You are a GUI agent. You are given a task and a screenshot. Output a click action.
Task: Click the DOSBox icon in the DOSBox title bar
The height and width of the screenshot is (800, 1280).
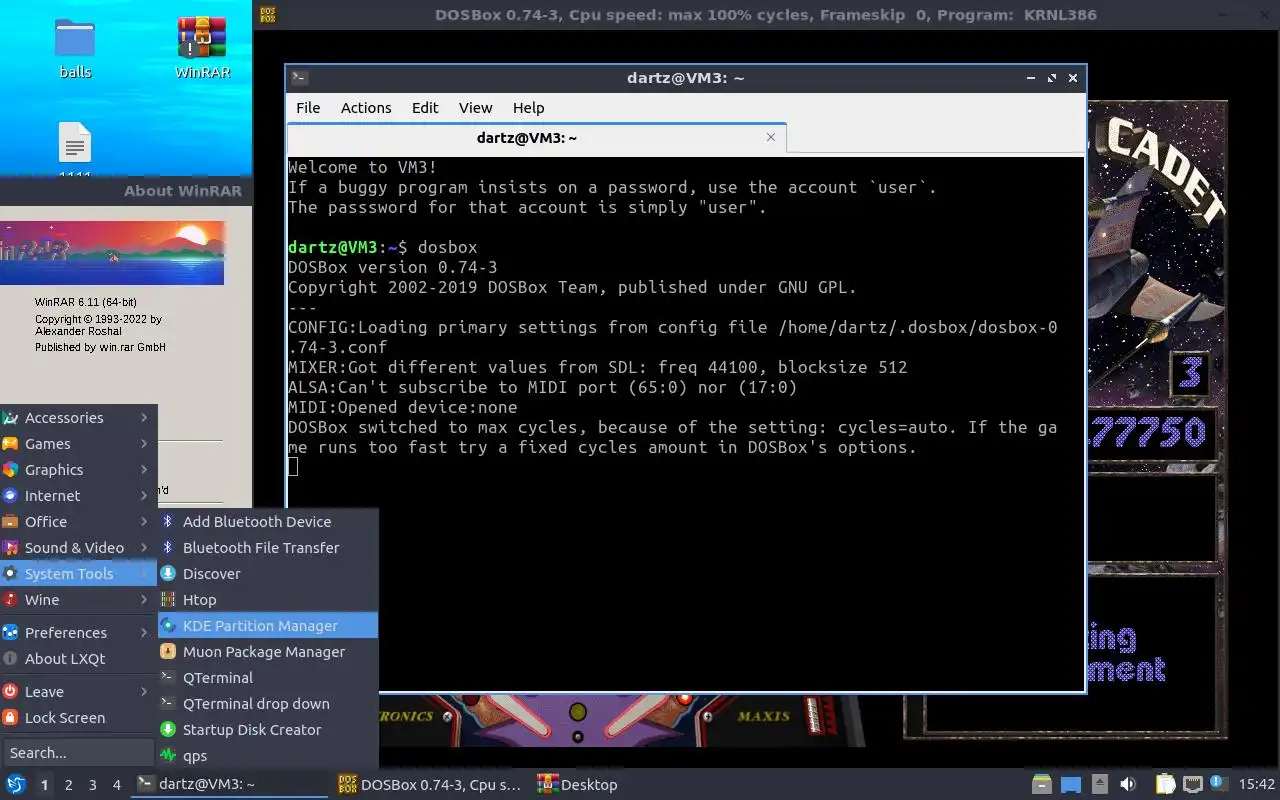tap(267, 15)
